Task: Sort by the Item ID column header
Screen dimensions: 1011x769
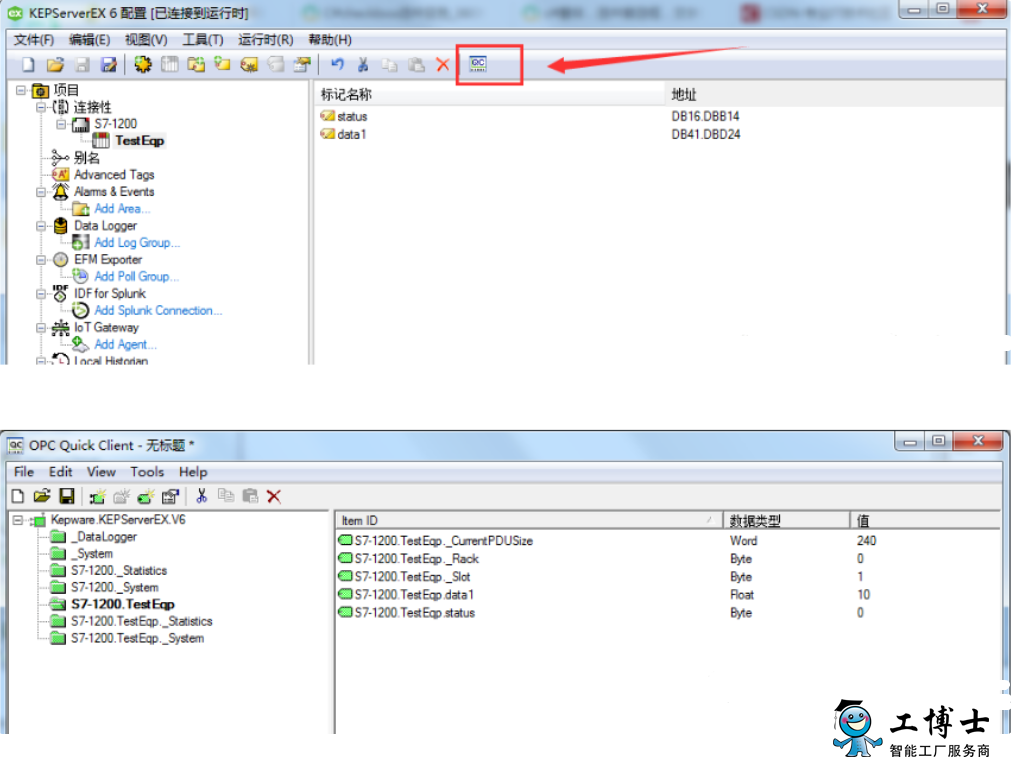Action: point(527,520)
